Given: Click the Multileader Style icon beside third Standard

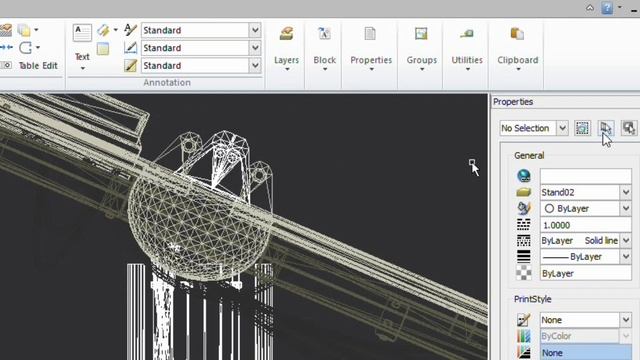Looking at the screenshot, I should pos(130,65).
